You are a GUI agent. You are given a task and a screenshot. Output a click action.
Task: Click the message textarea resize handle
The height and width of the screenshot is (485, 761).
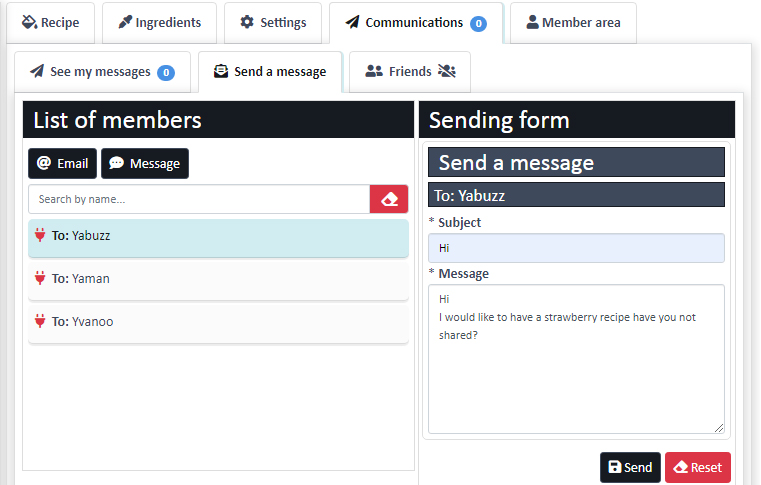[x=719, y=428]
